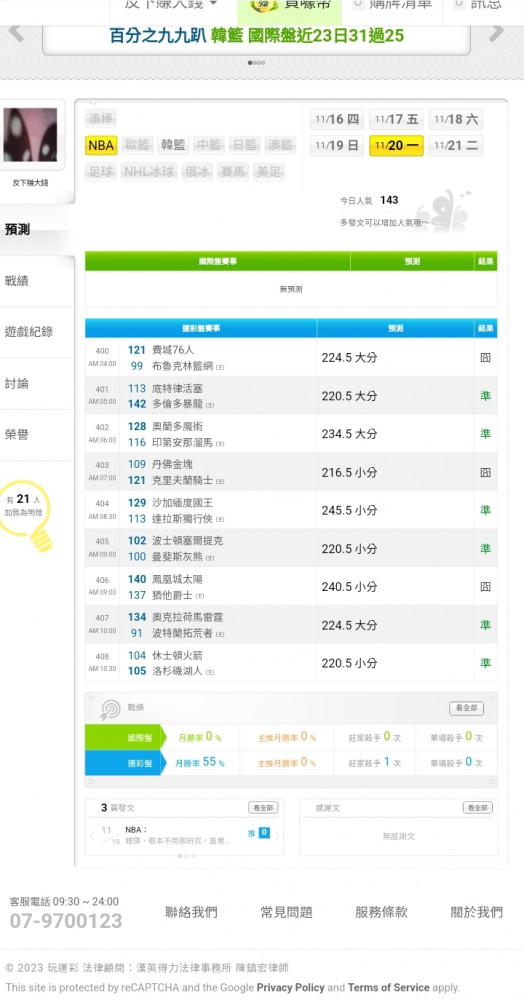Click 看全部 button in 戰績 section
Viewport: 524px width, 1000px height.
466,709
